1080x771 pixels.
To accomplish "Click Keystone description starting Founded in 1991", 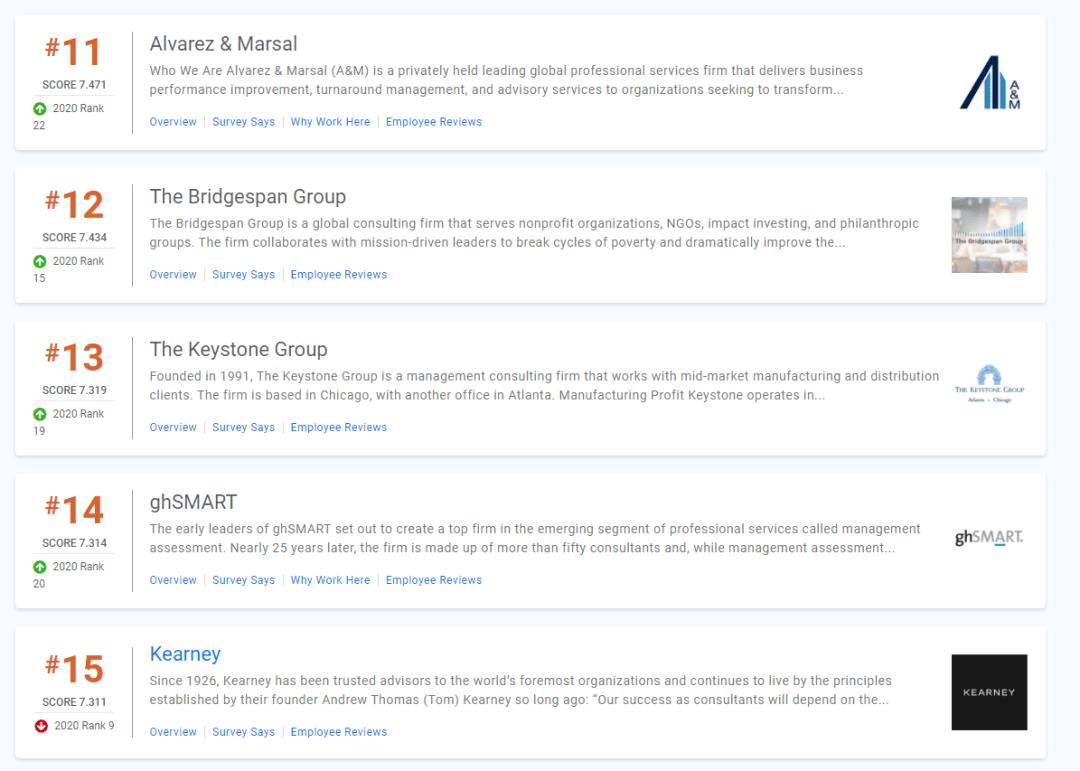I will (x=544, y=386).
